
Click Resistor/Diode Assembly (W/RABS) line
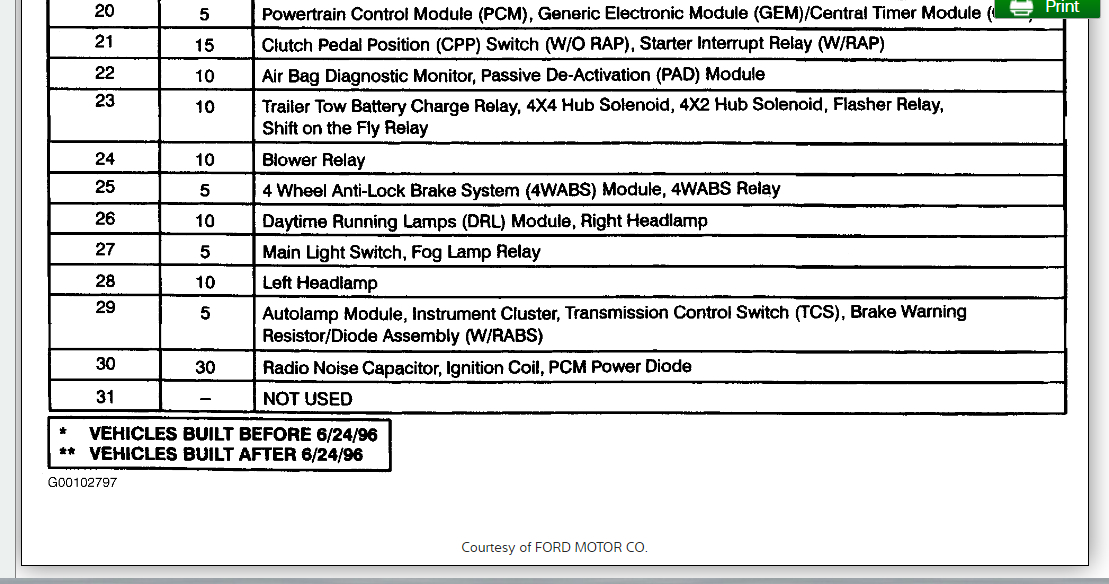coord(402,336)
